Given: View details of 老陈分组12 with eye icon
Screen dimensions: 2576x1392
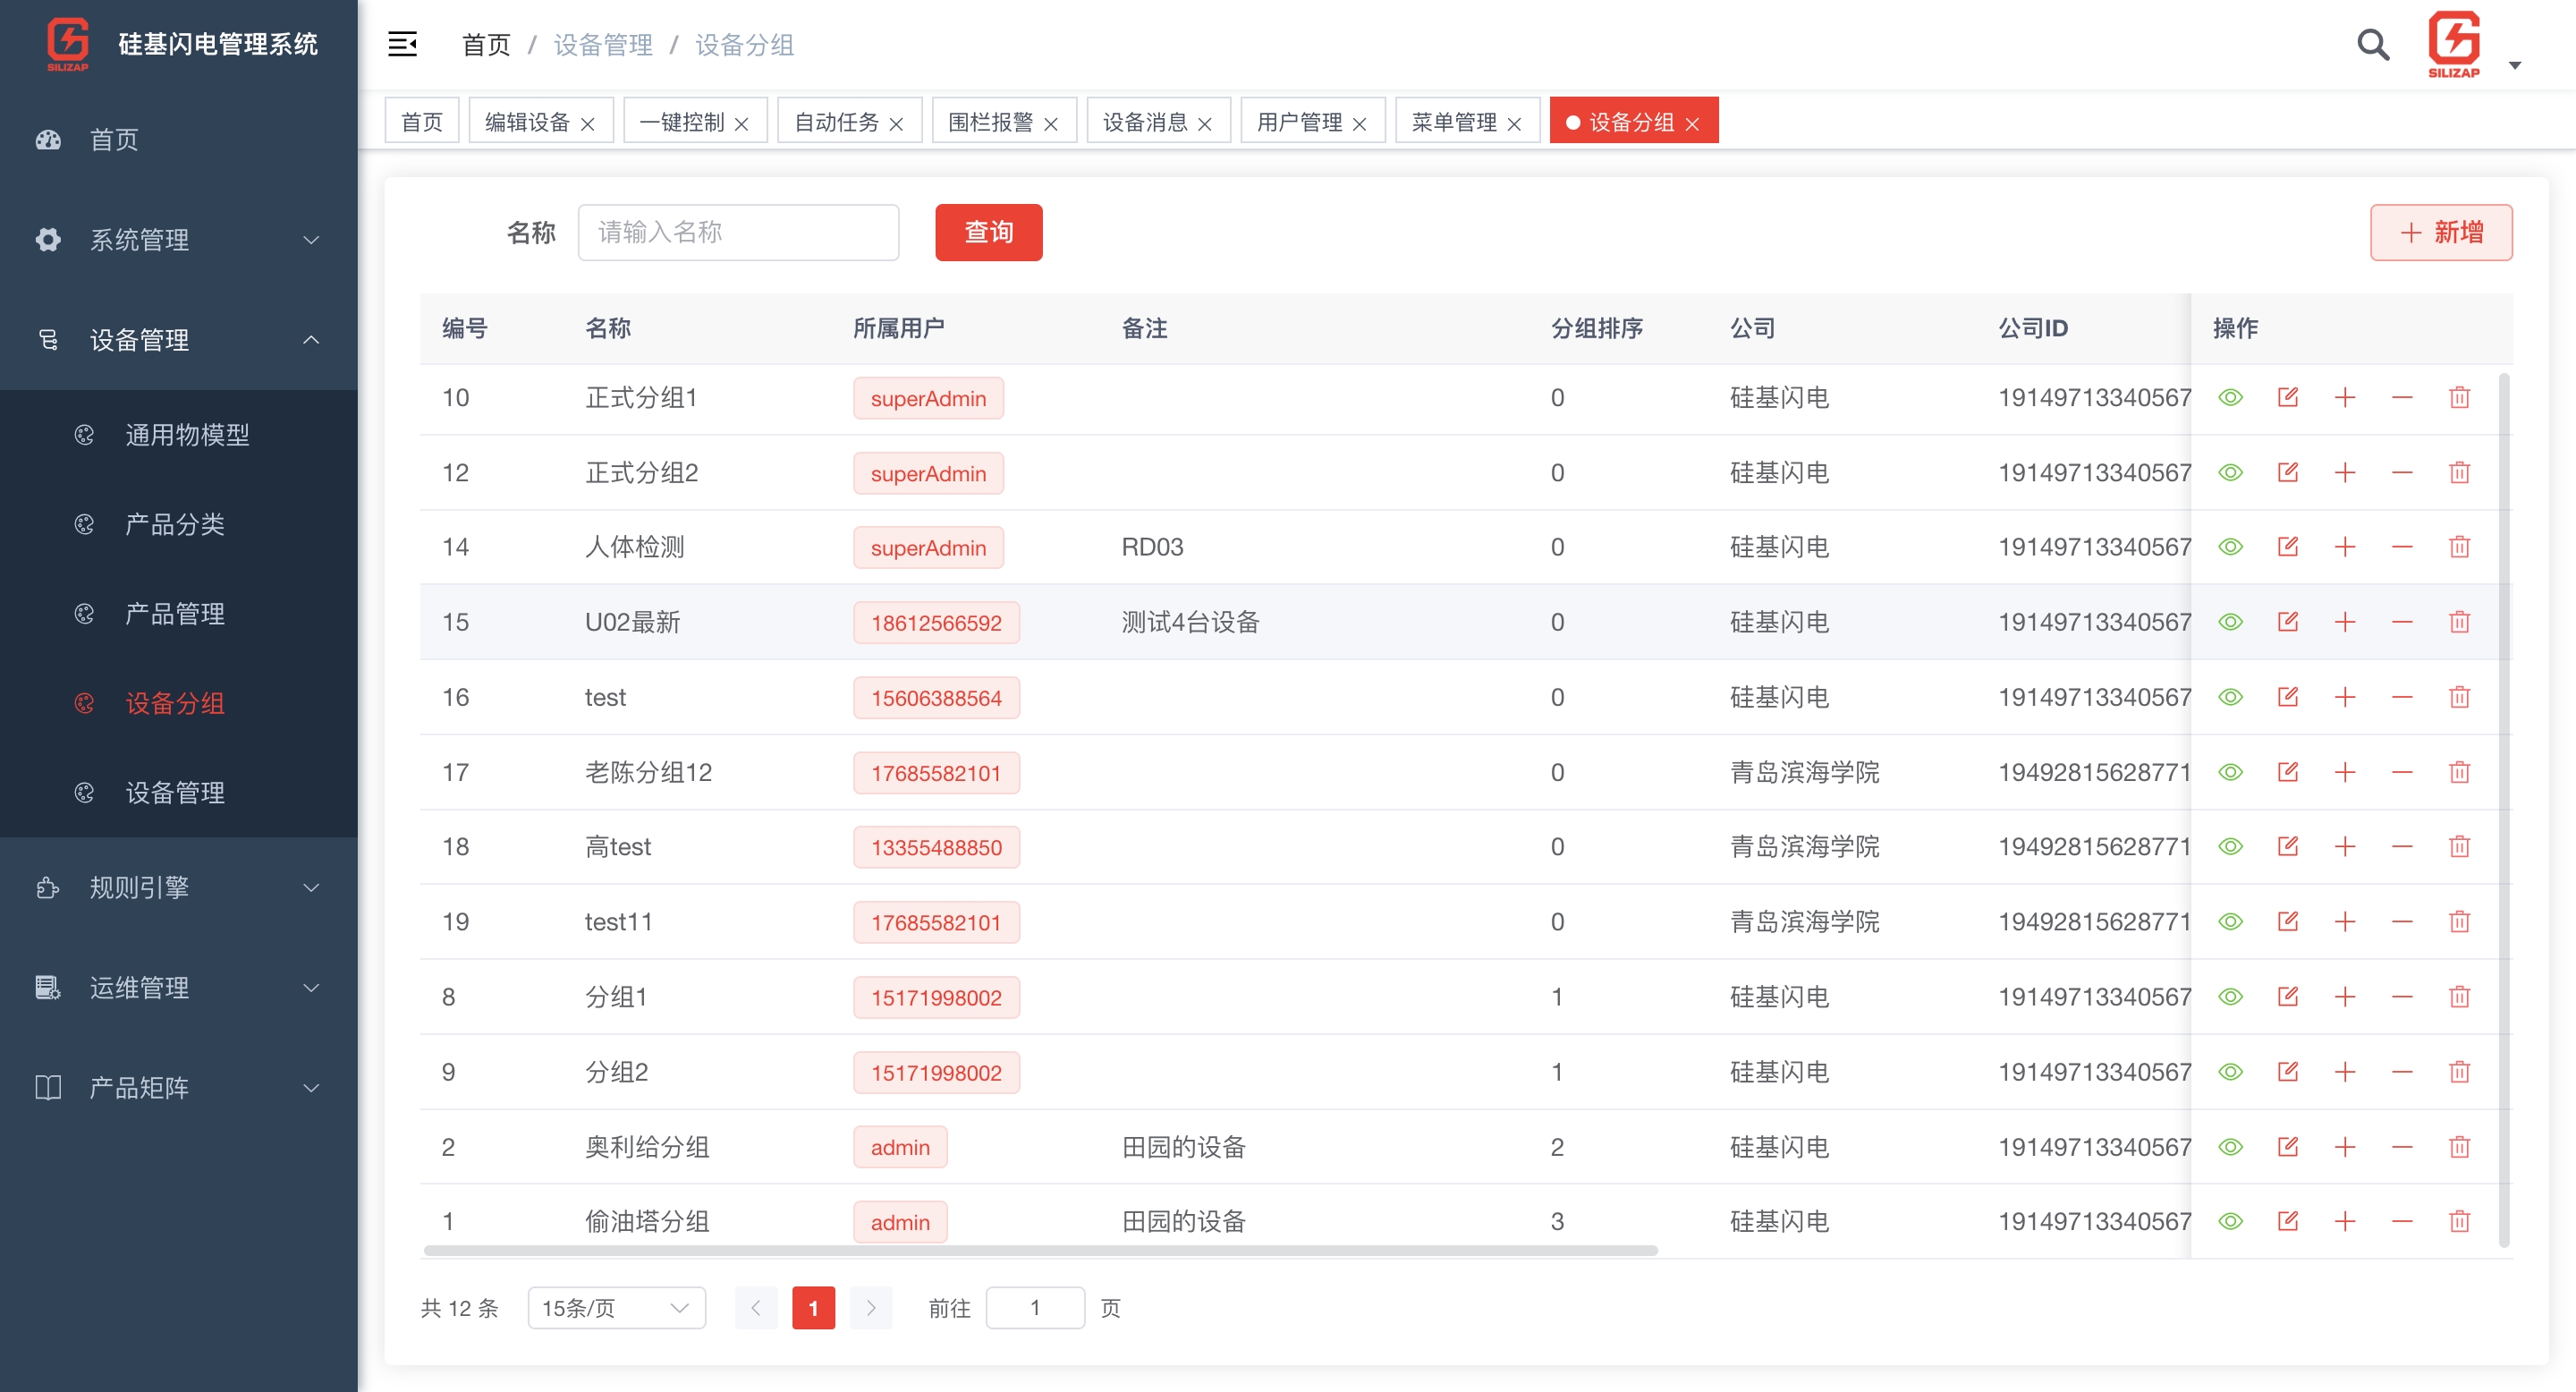Looking at the screenshot, I should 2231,771.
